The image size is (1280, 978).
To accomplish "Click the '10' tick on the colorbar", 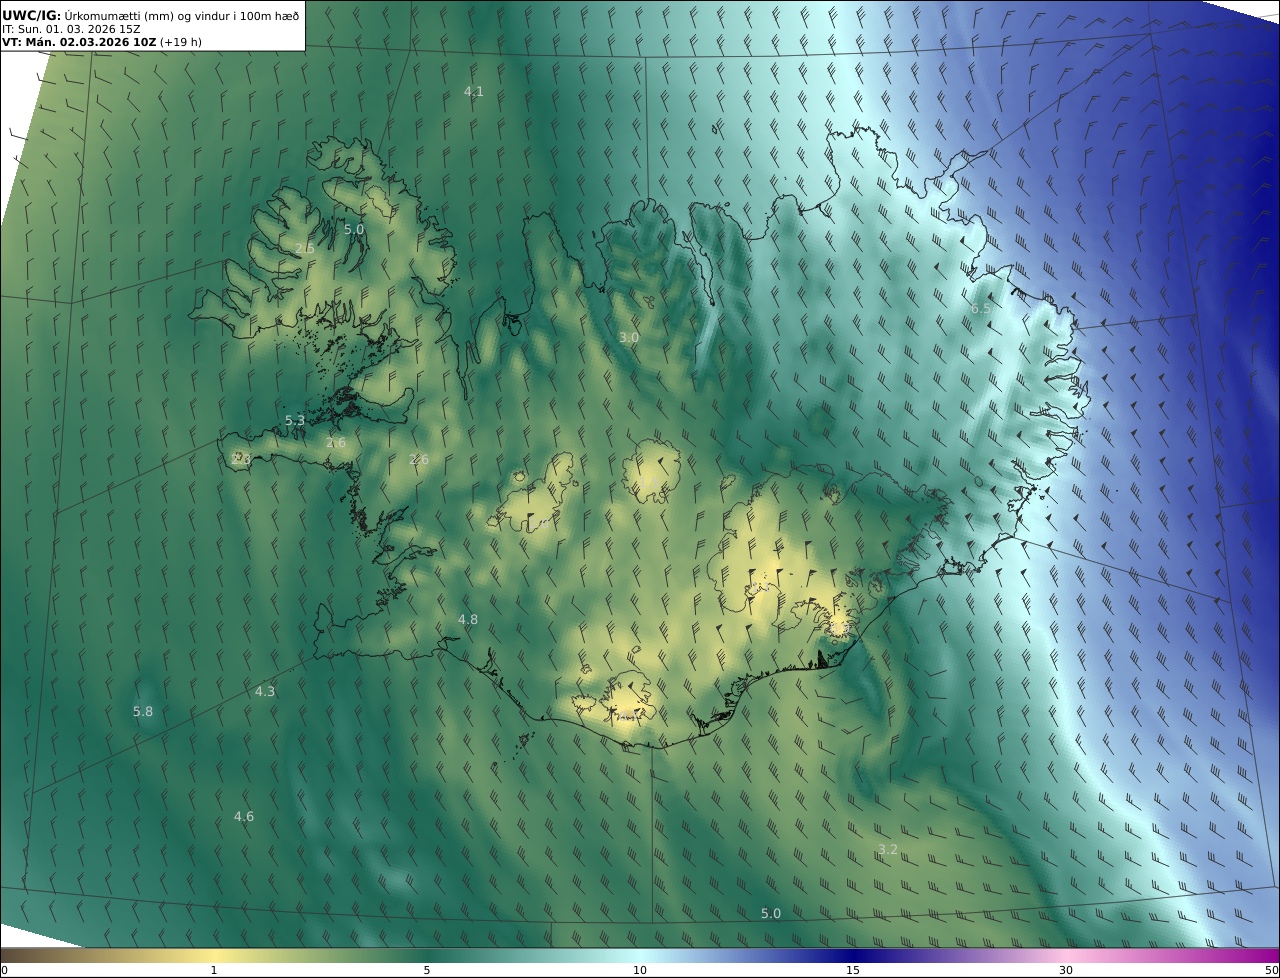I will [640, 970].
